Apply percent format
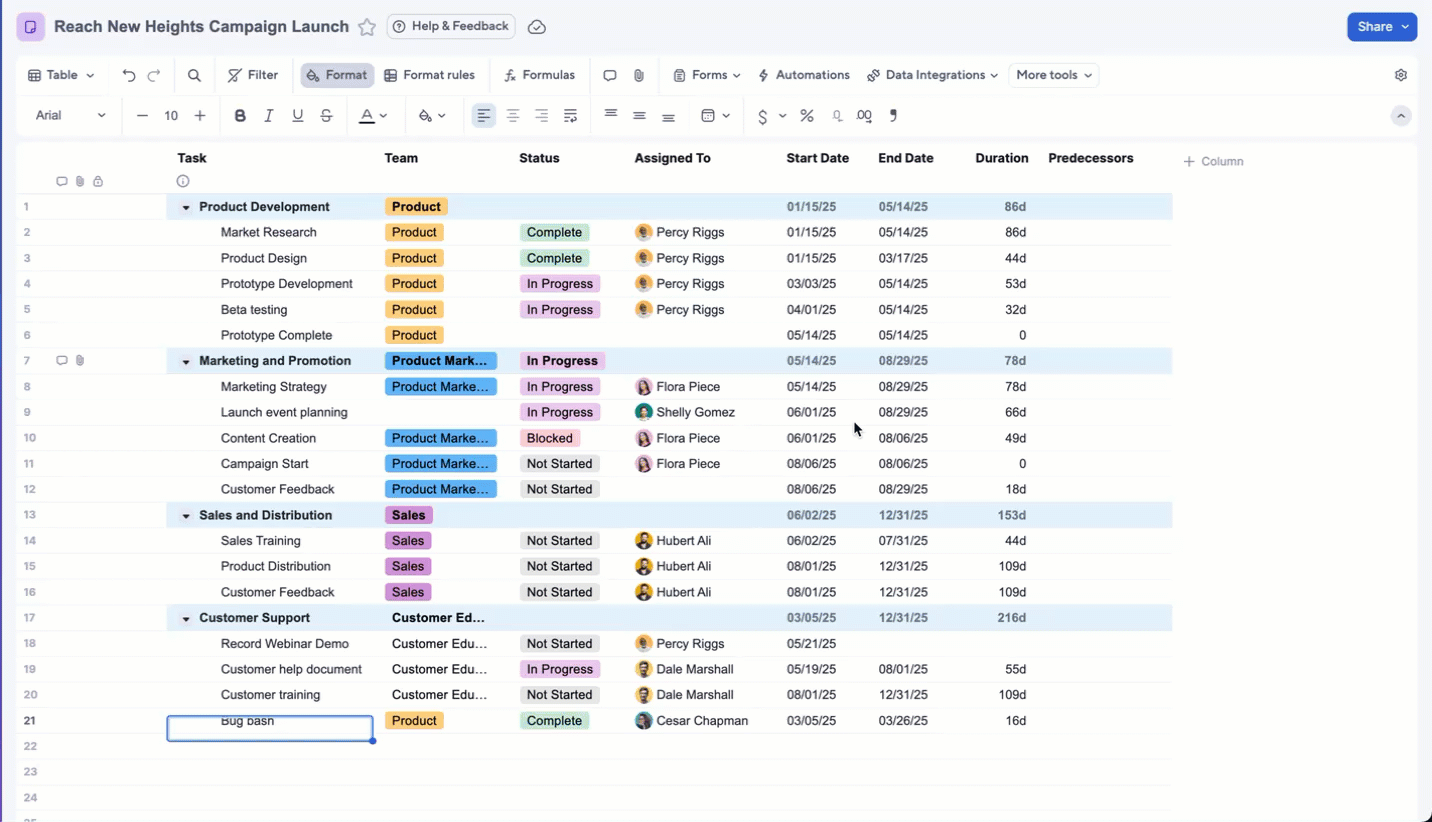Viewport: 1432px width, 822px height. 807,116
